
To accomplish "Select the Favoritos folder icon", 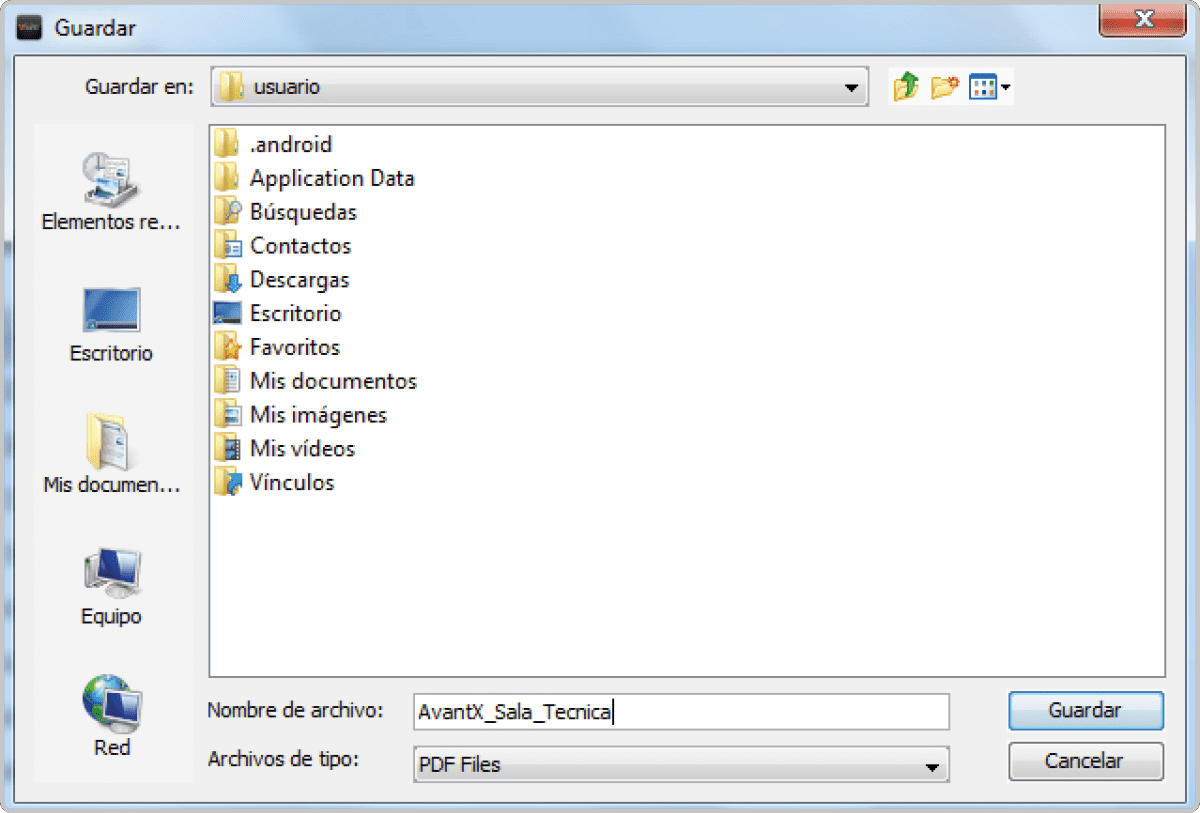I will [227, 347].
